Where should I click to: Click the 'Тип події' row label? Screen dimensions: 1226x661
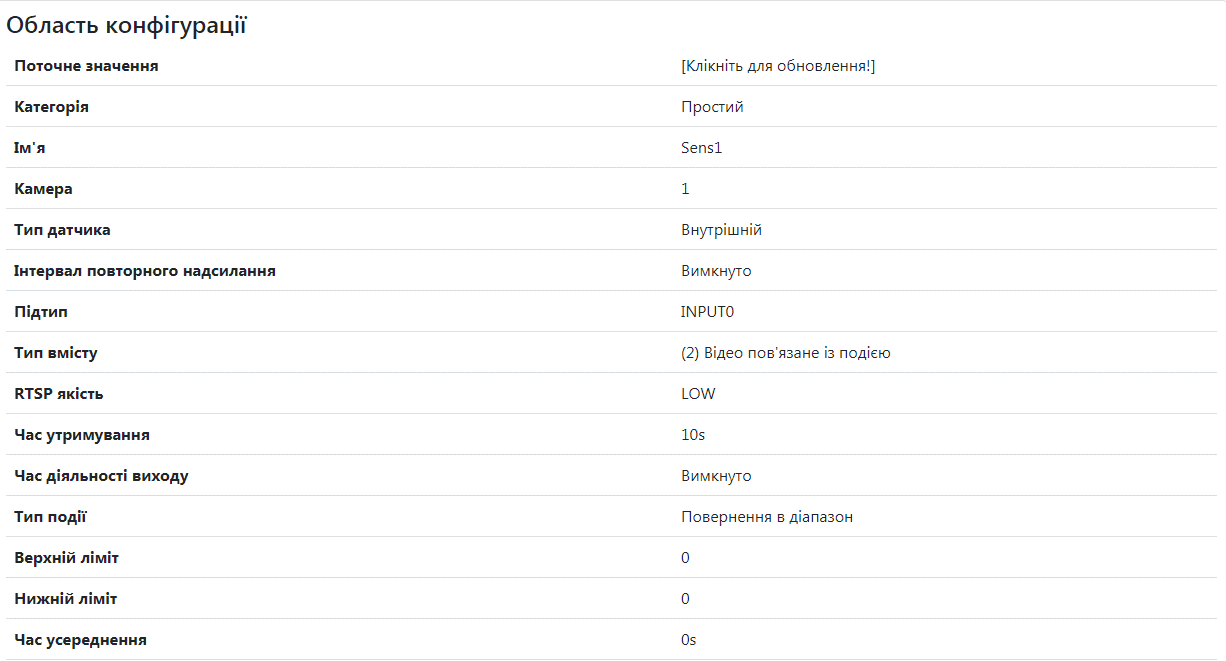(51, 517)
